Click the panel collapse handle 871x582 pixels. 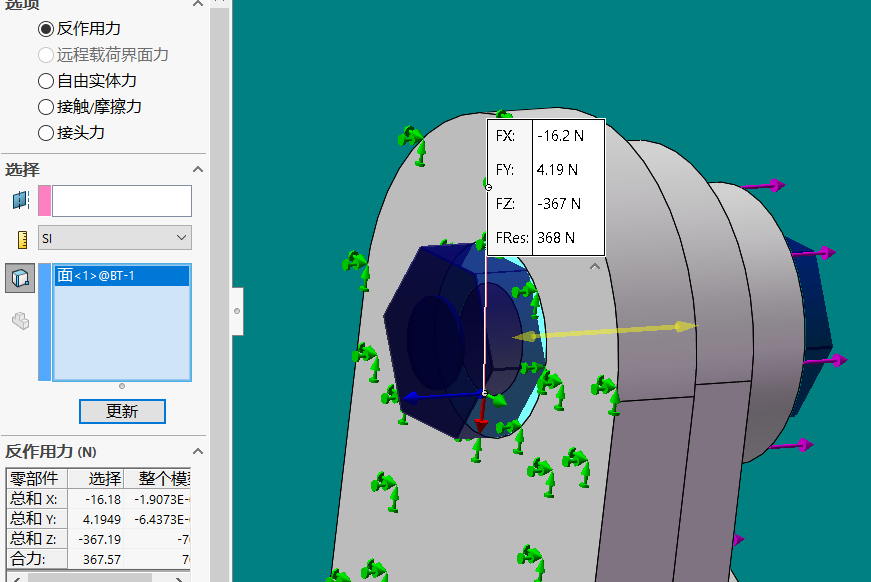pyautogui.click(x=237, y=311)
